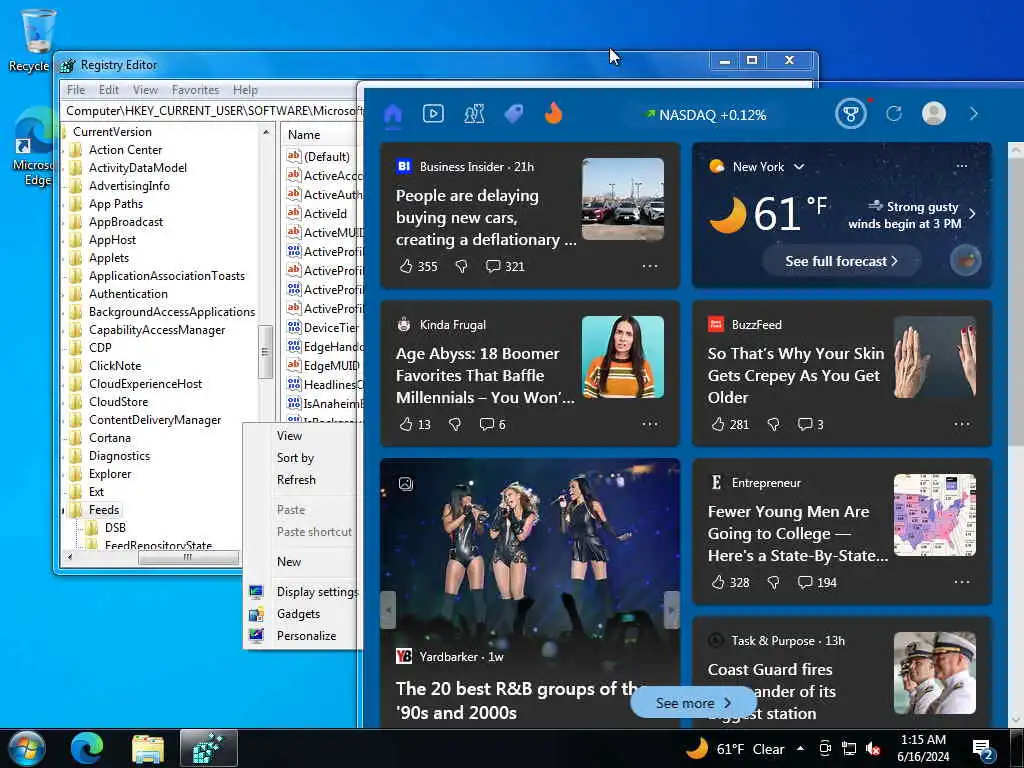This screenshot has width=1024, height=768.
Task: Click the See more button
Action: pos(692,703)
